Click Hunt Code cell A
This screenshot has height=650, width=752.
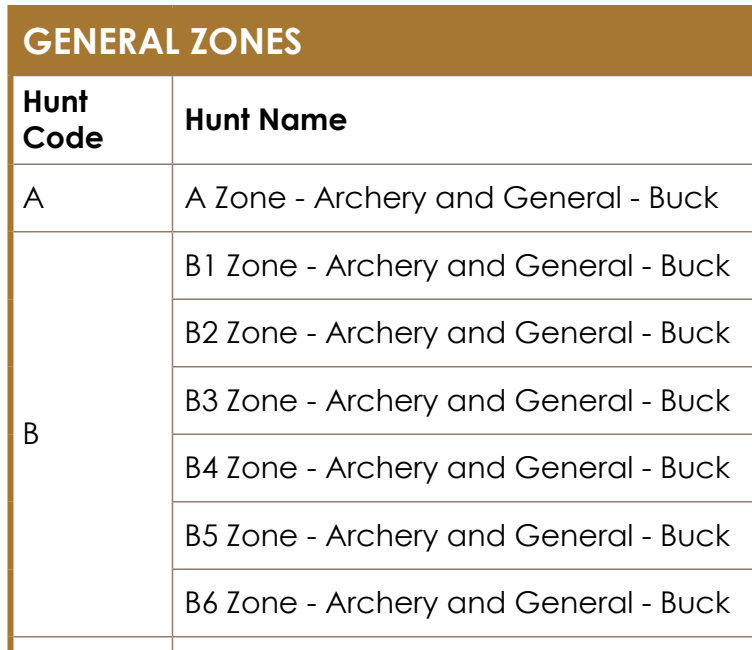point(93,198)
